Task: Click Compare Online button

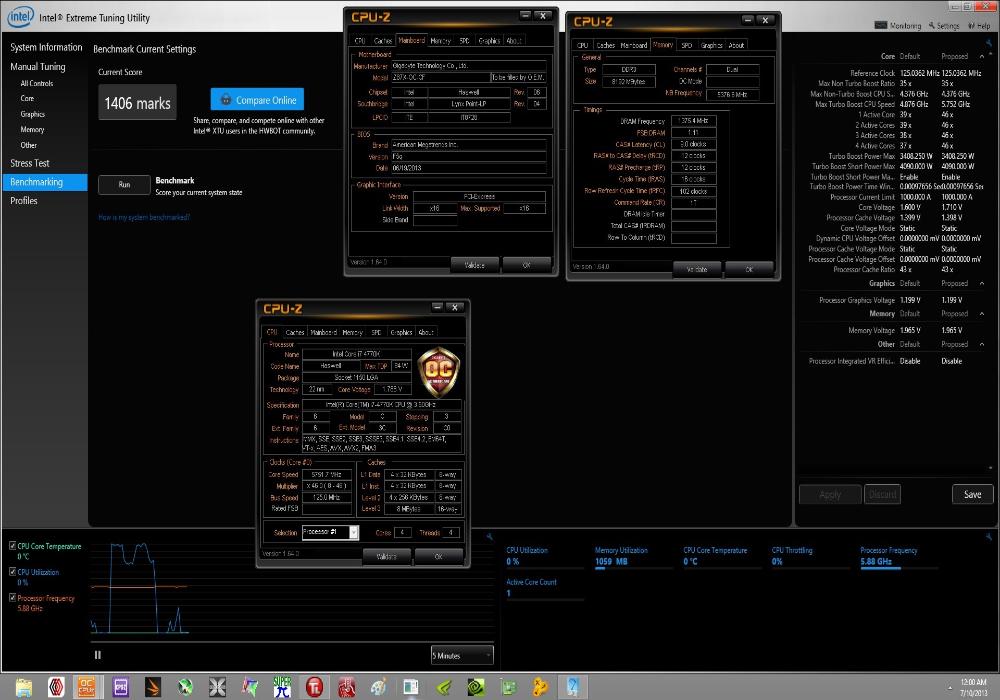Action: (257, 99)
